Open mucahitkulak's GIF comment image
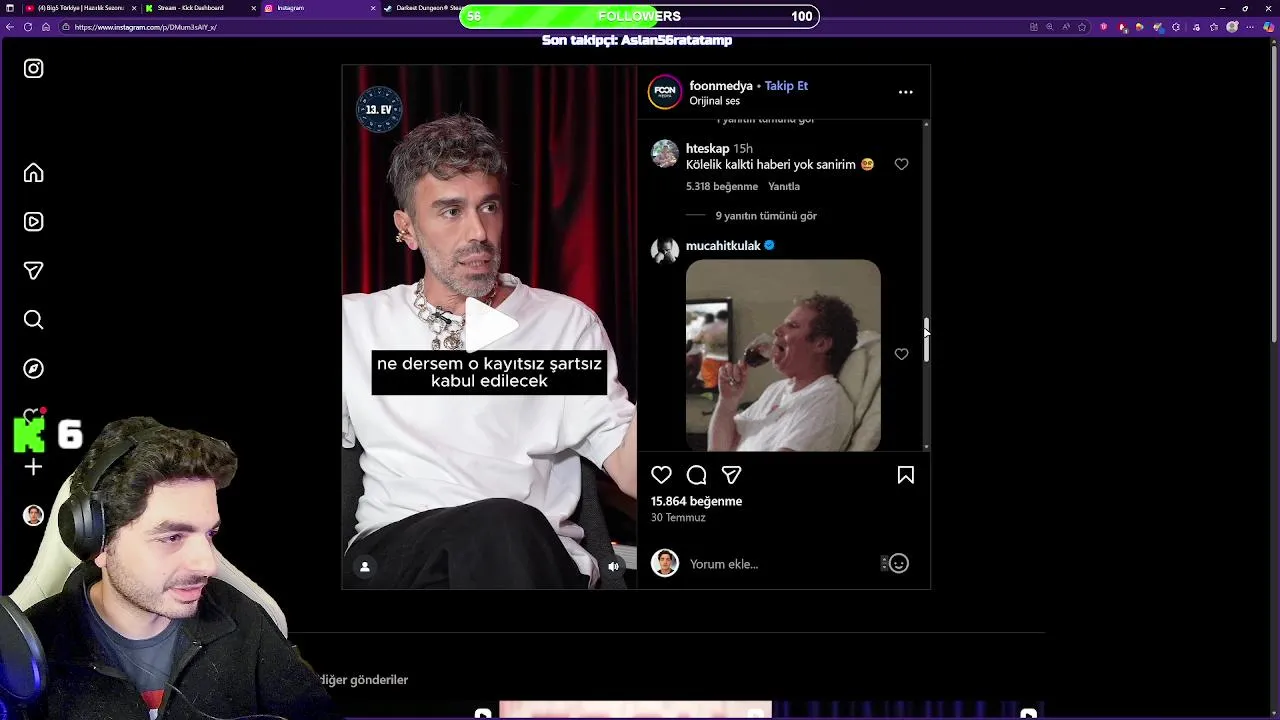1280x720 pixels. 783,355
